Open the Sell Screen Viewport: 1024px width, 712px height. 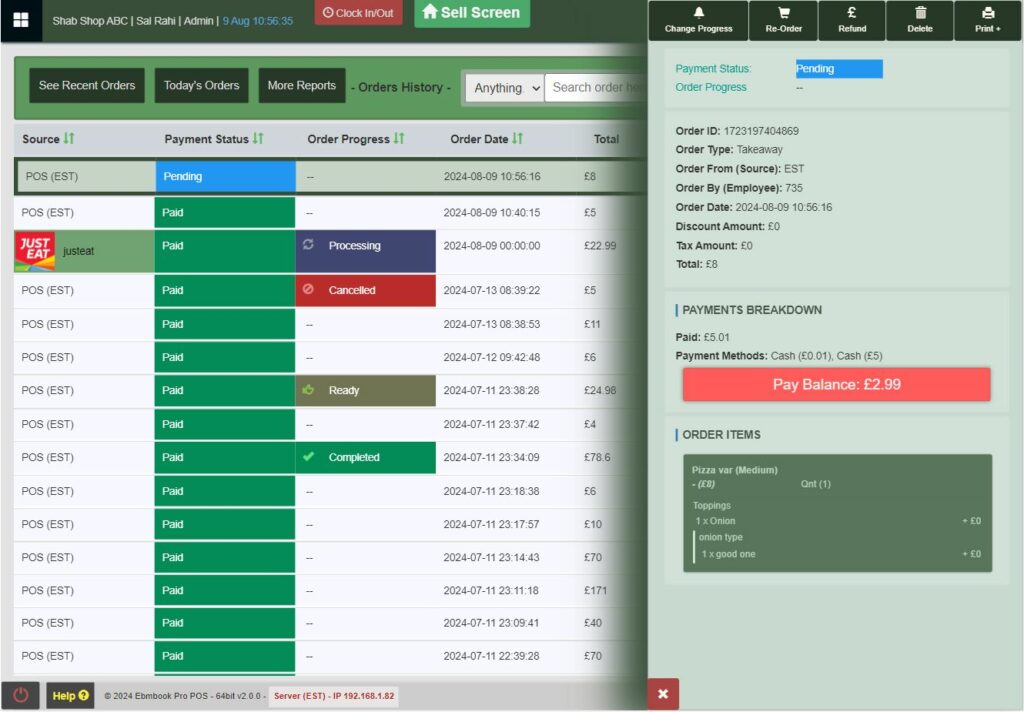[x=471, y=13]
